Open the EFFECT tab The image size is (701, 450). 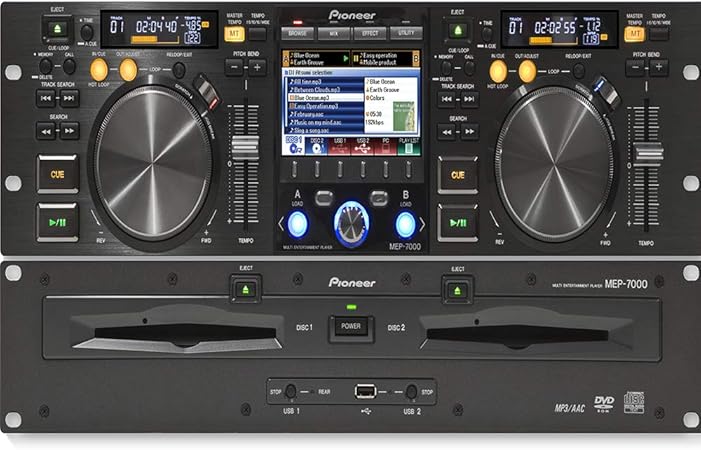(370, 33)
